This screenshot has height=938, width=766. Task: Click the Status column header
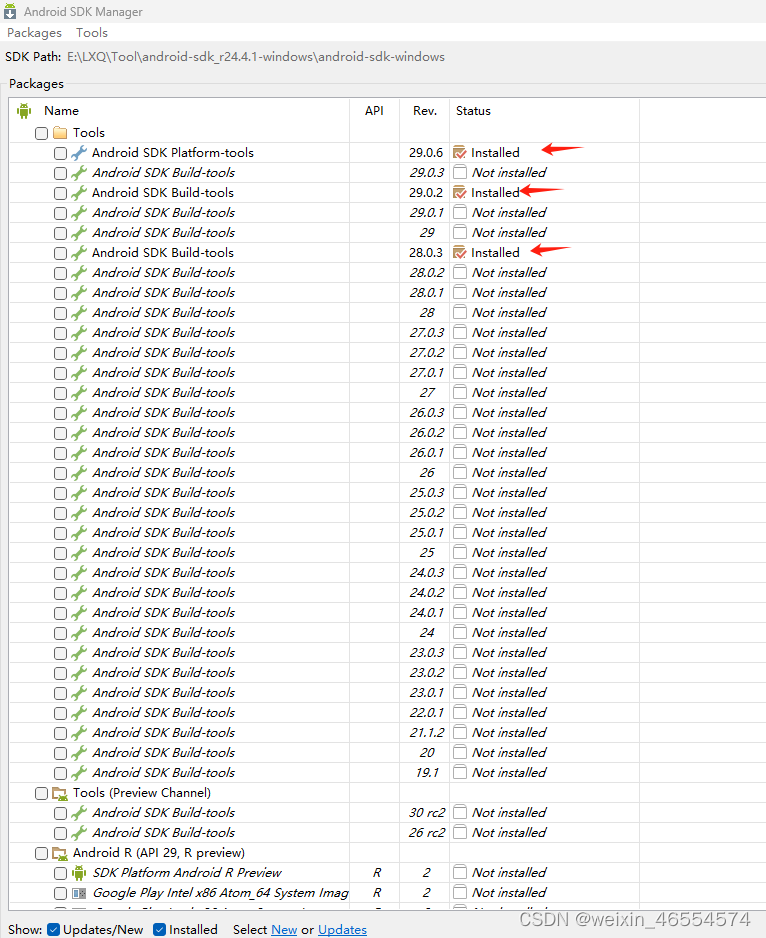[473, 111]
